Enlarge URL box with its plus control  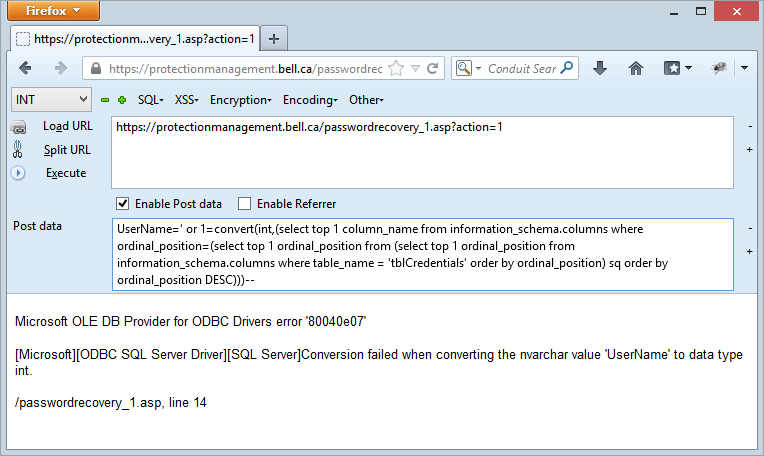[x=749, y=150]
